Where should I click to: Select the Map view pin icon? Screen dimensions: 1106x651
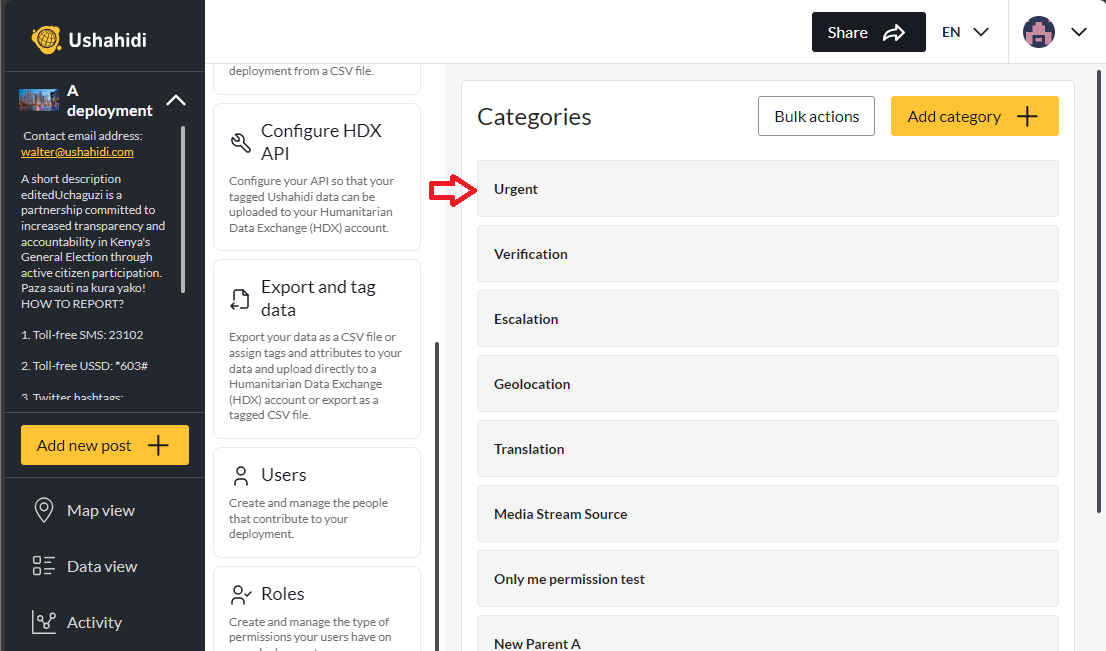[44, 510]
